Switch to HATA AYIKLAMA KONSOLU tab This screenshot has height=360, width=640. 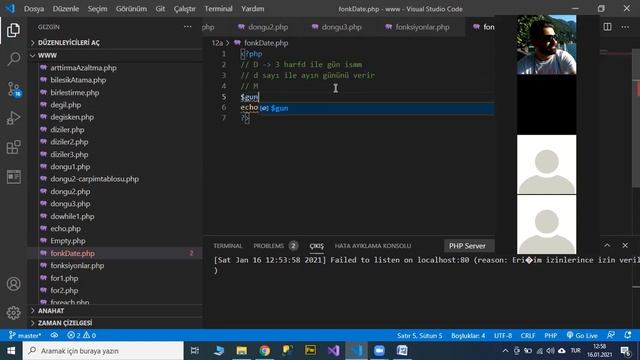373,246
